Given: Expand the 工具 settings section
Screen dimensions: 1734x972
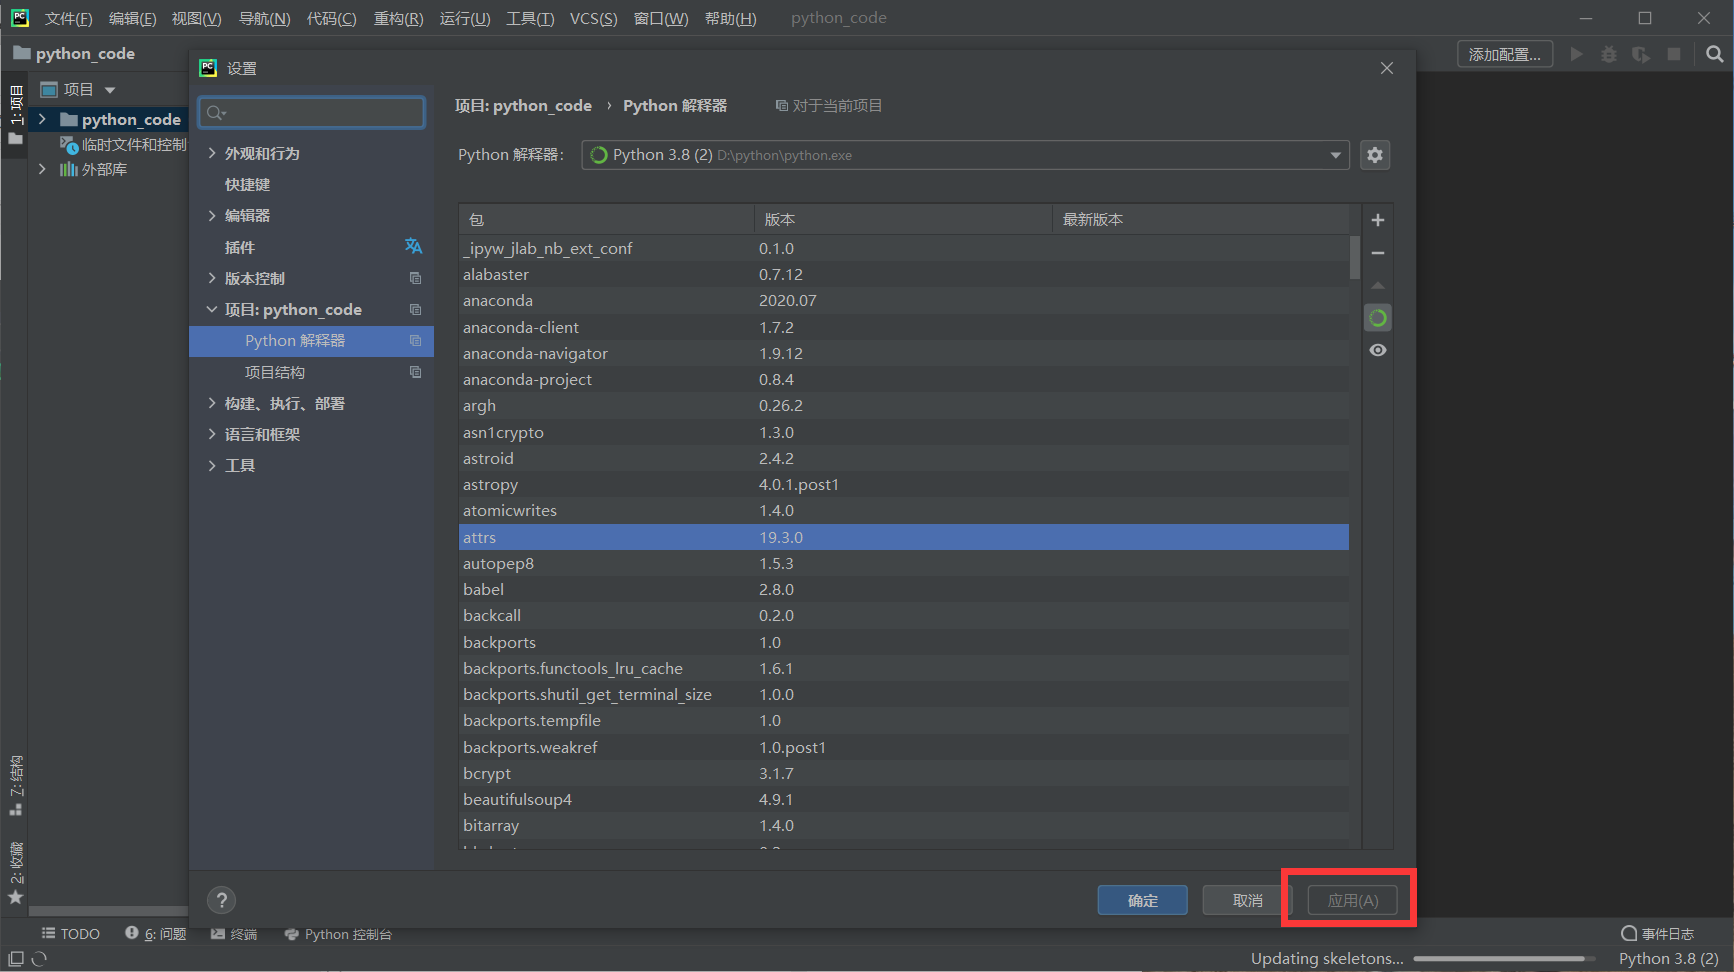Looking at the screenshot, I should [x=212, y=465].
